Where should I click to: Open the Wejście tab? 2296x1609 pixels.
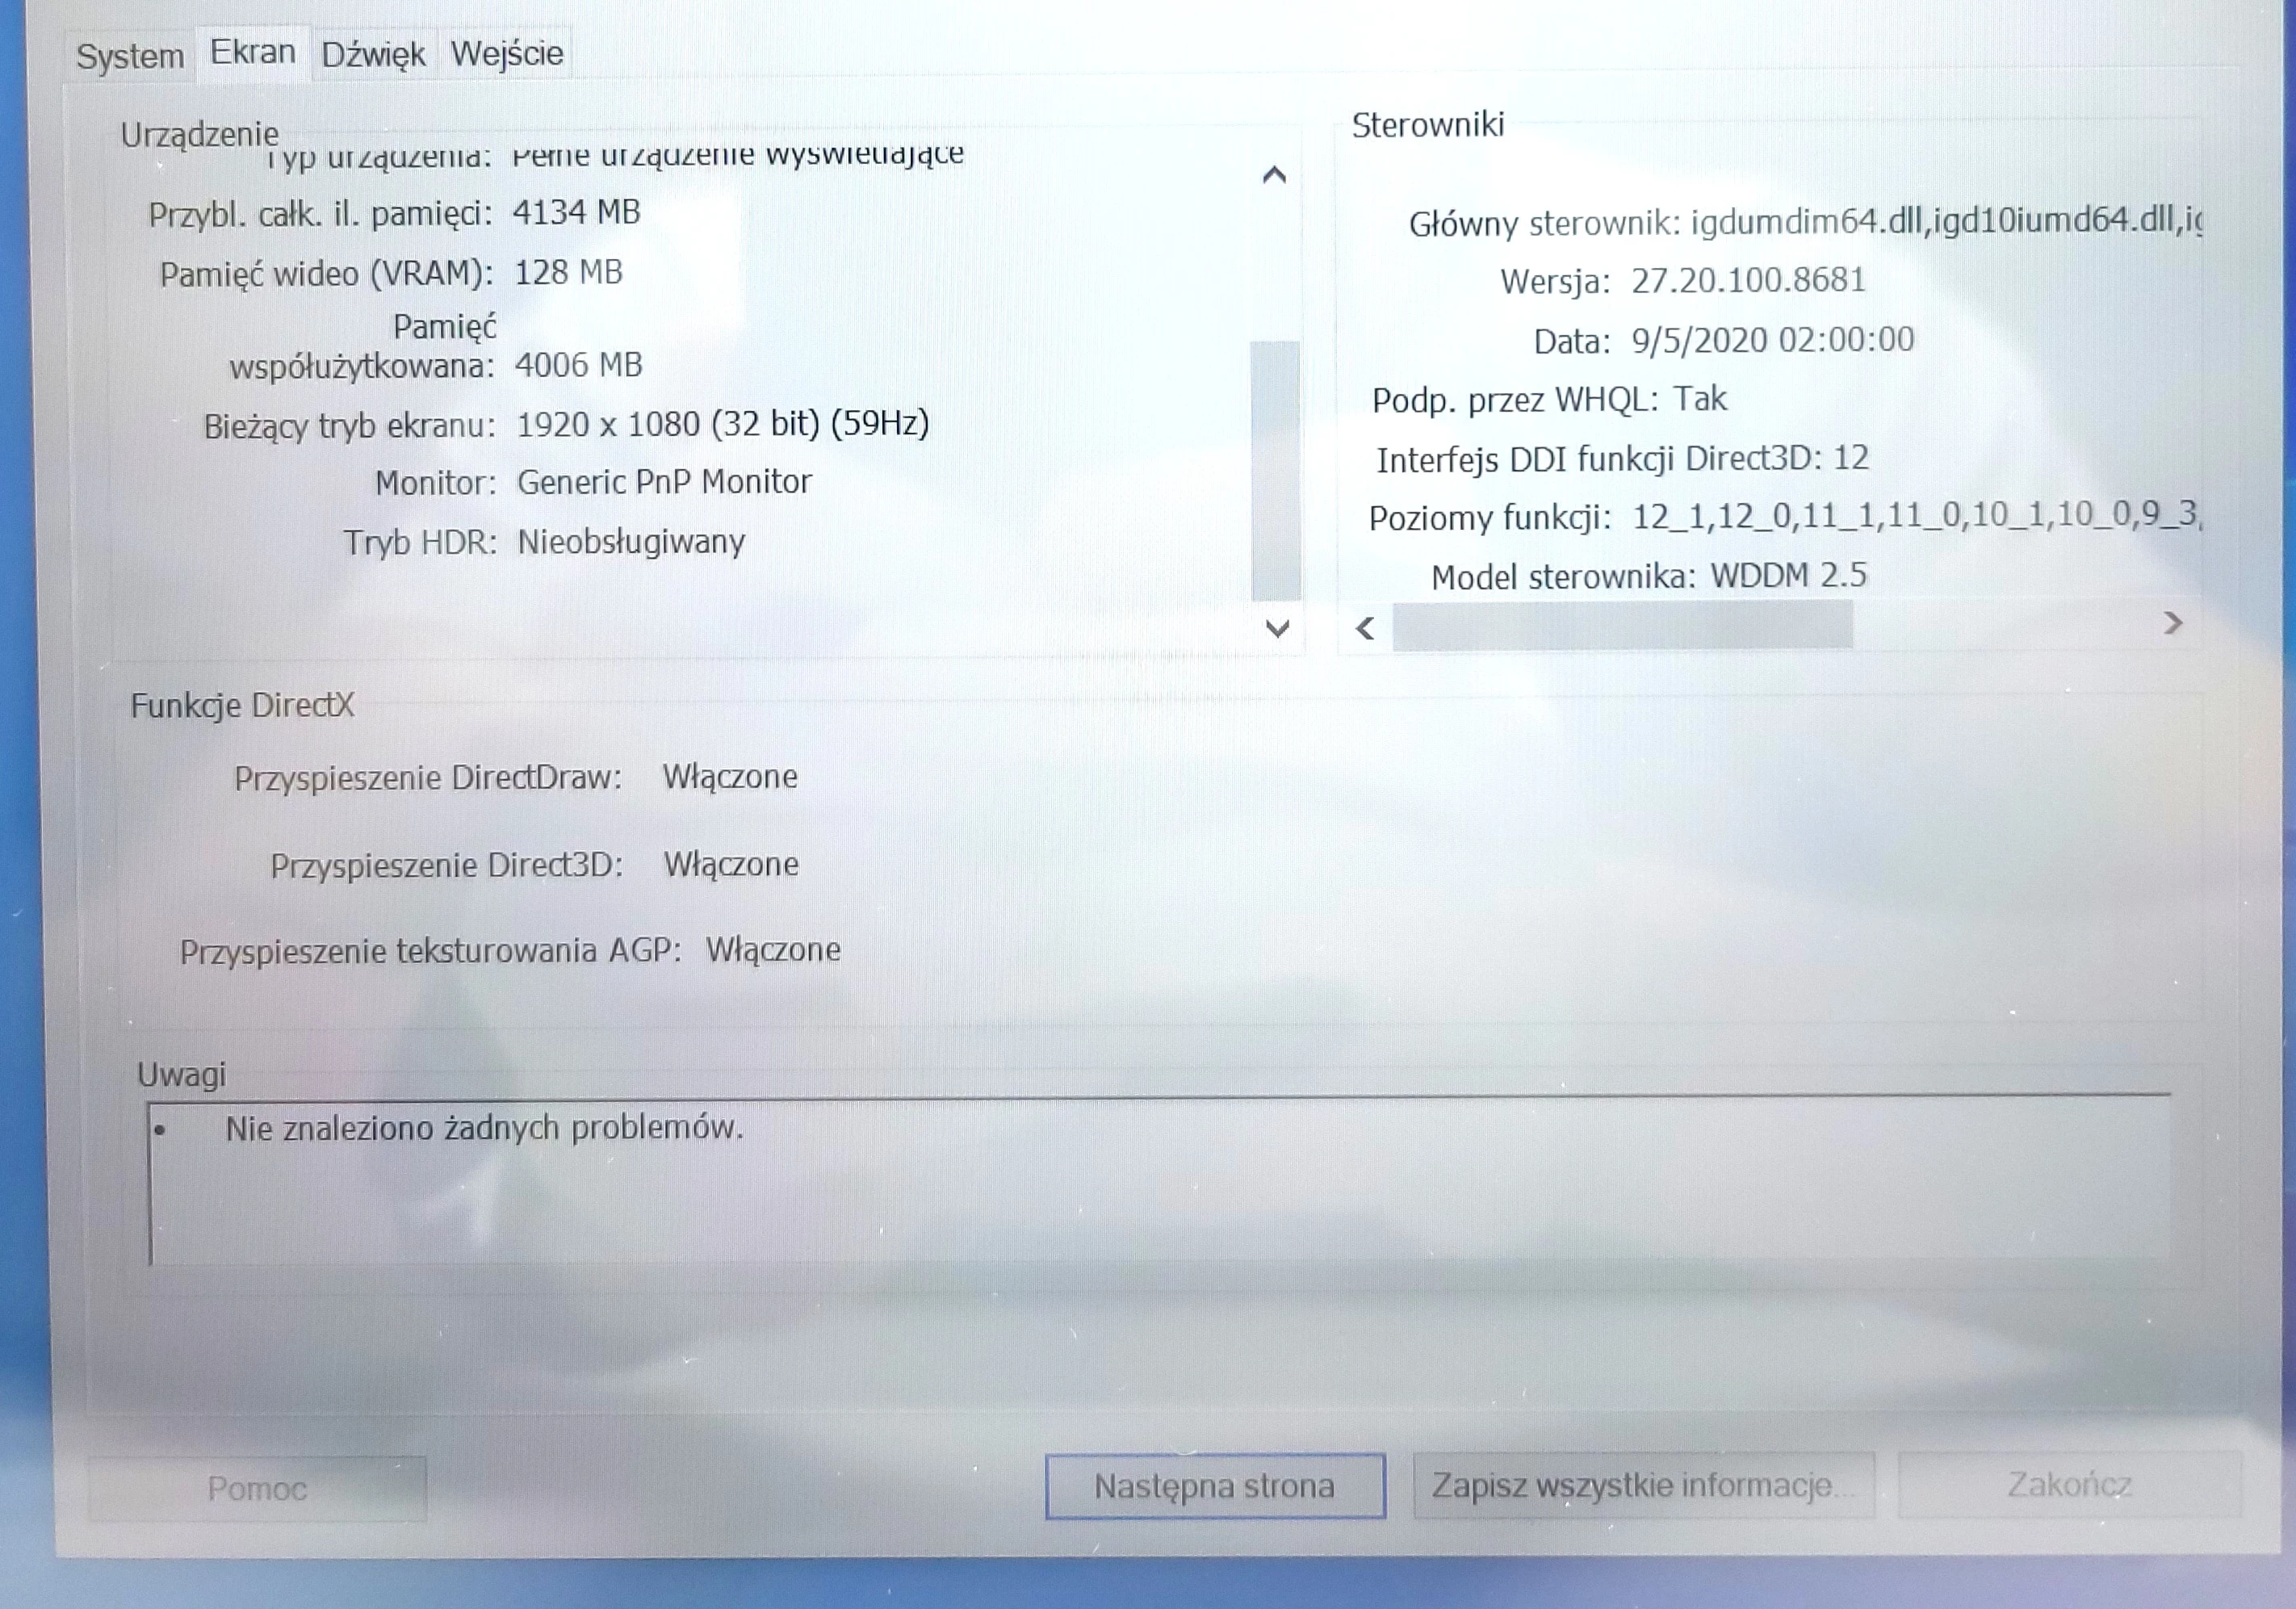tap(507, 53)
